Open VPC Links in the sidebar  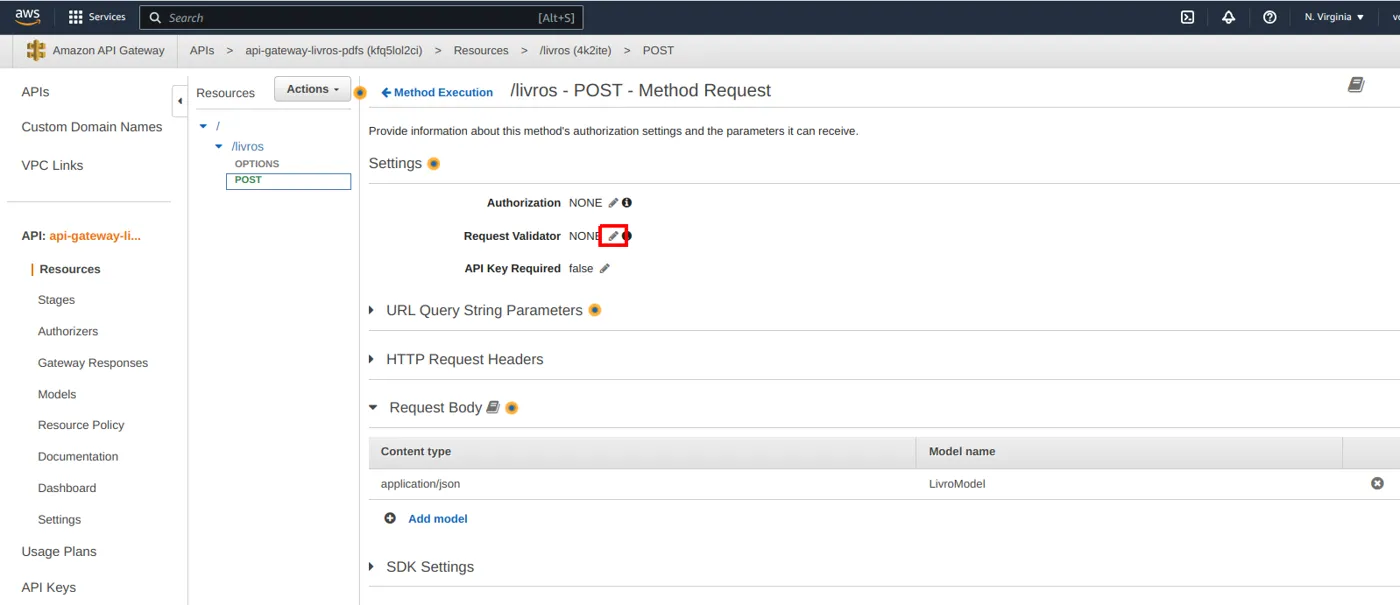point(52,165)
